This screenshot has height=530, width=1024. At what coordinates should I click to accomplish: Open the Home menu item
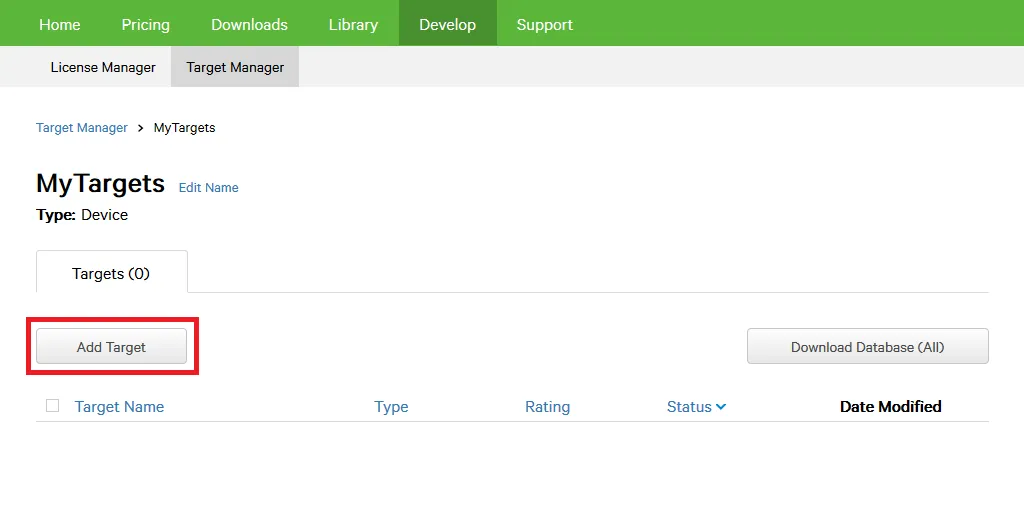(x=59, y=24)
